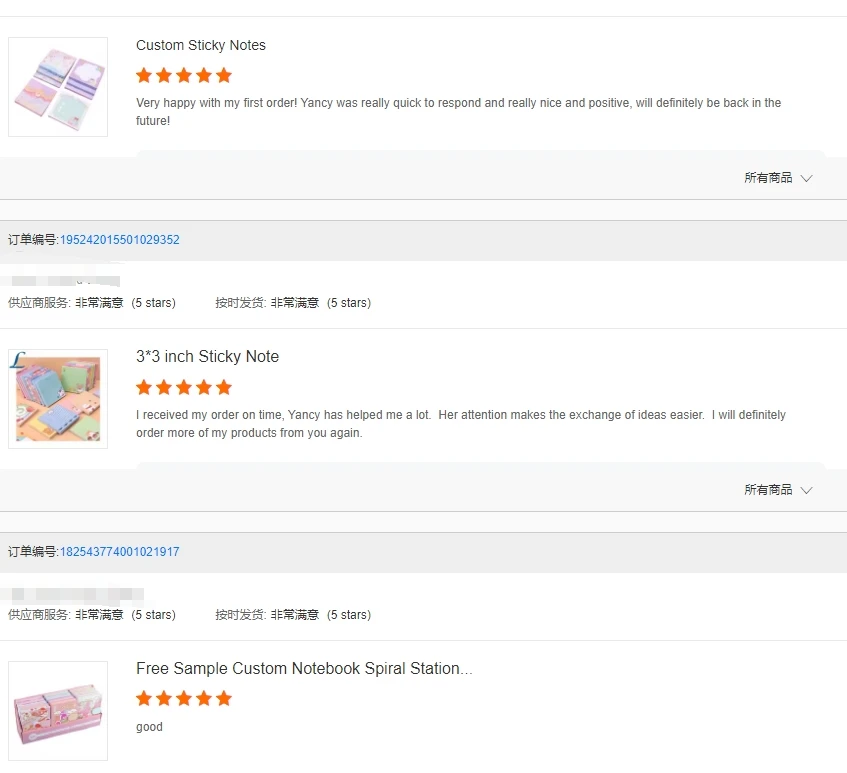This screenshot has height=773, width=847.
Task: Click the 'good' review comment
Action: point(149,727)
